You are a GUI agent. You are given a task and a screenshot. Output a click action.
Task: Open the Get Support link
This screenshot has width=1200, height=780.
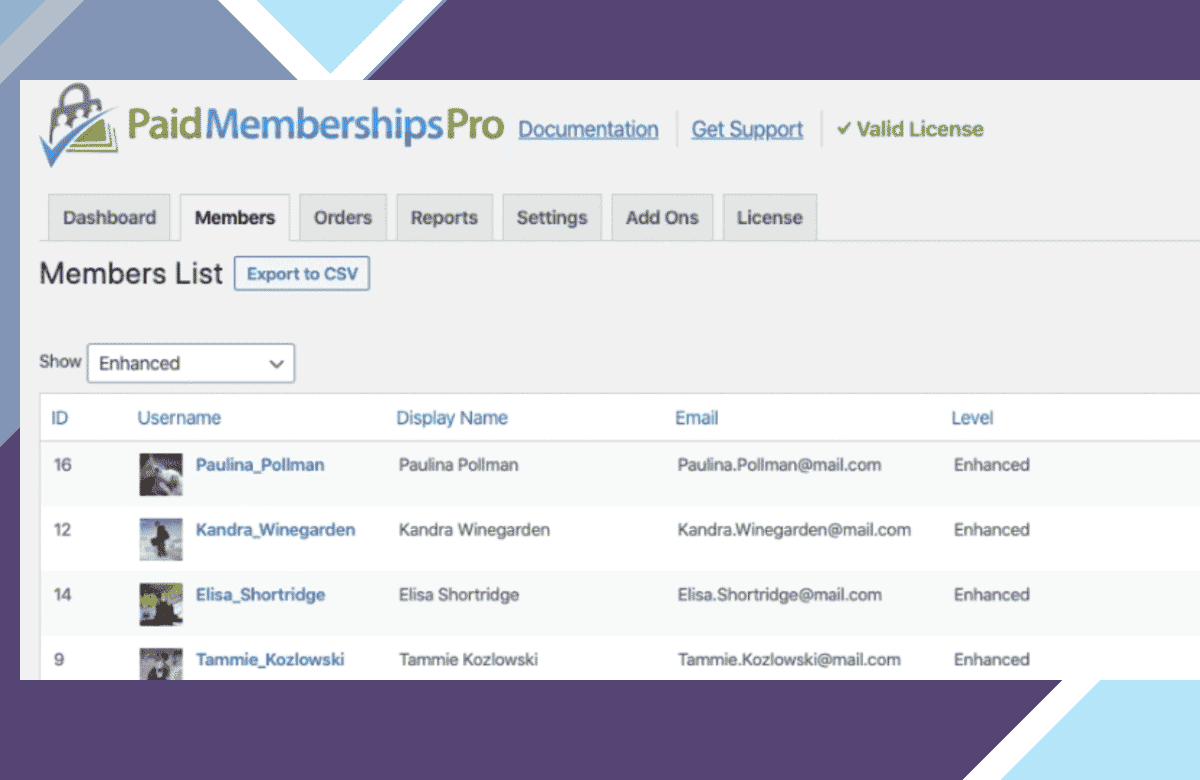pyautogui.click(x=747, y=129)
